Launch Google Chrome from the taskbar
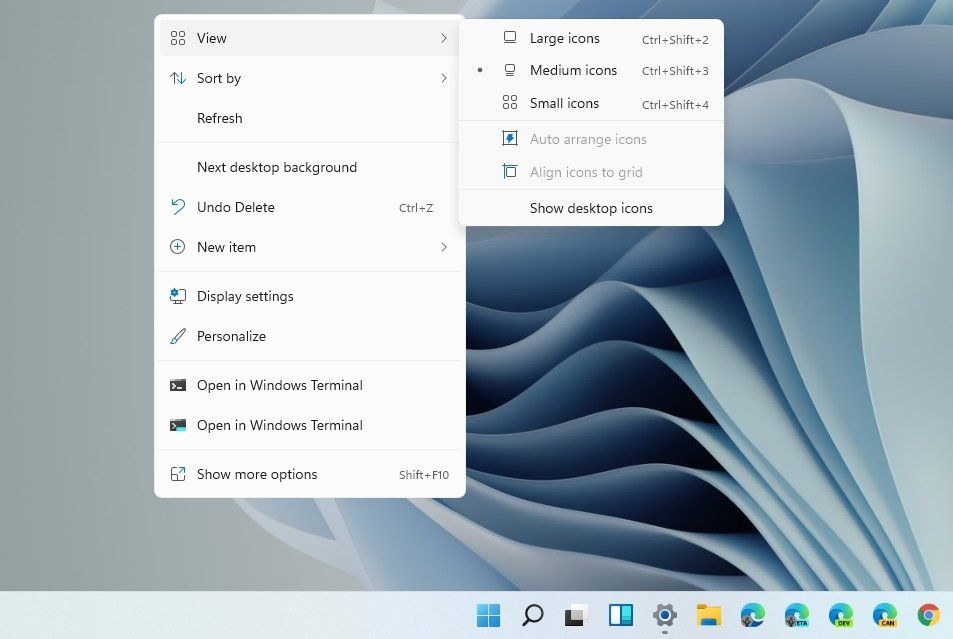This screenshot has height=639, width=953. point(929,615)
